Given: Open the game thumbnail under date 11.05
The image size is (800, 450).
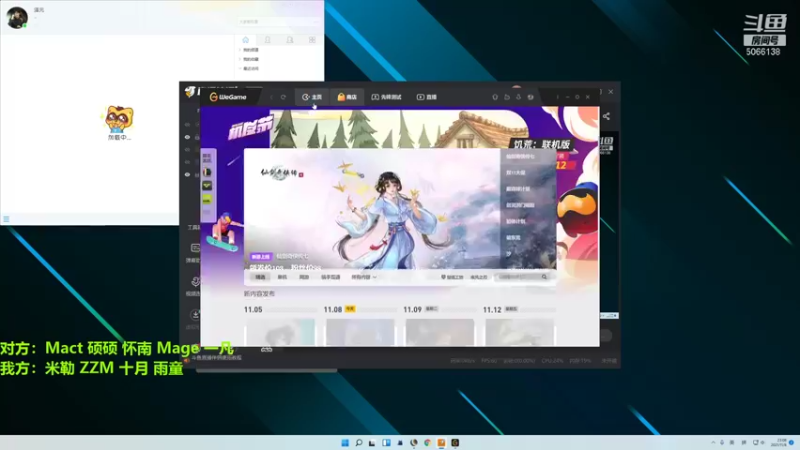Looking at the screenshot, I should point(280,332).
